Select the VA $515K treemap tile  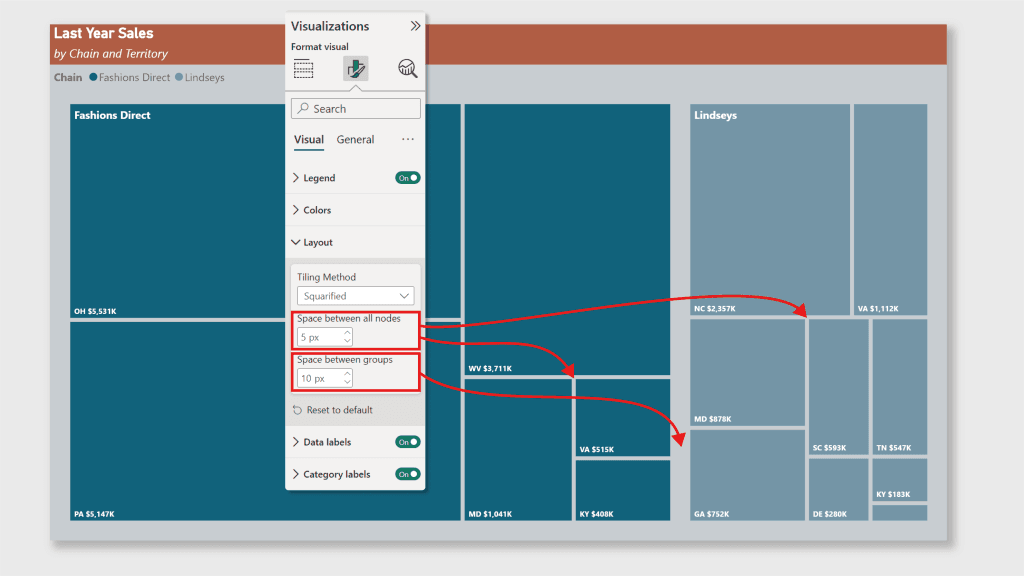pyautogui.click(x=623, y=417)
